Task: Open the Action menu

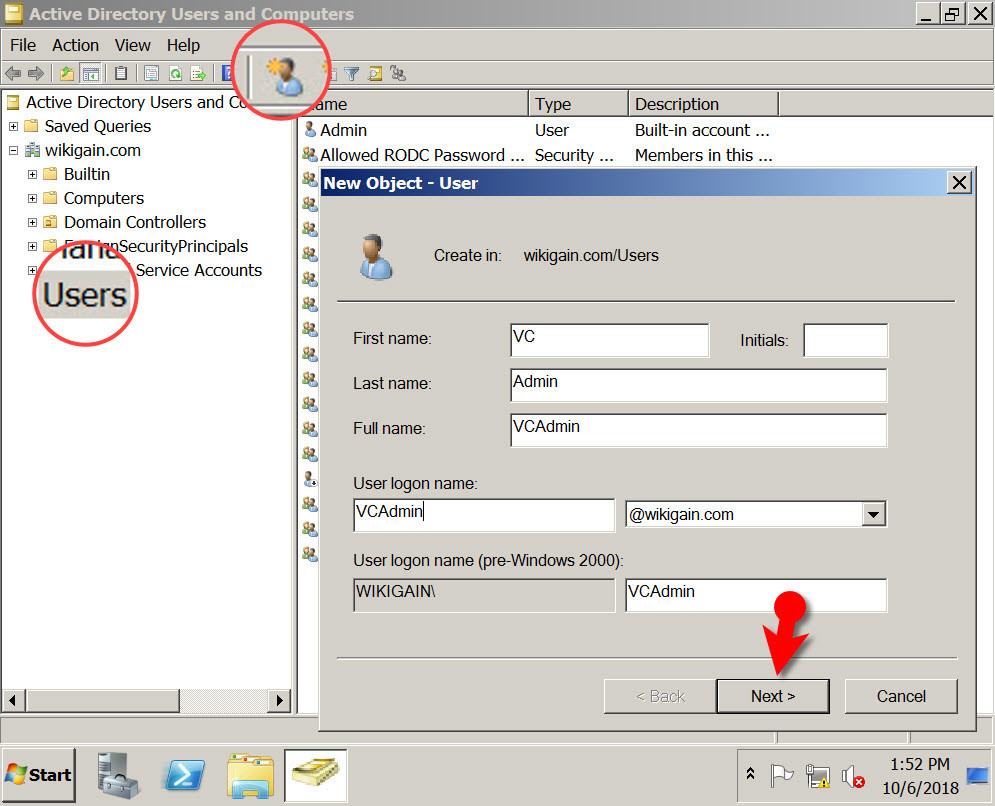Action: tap(76, 45)
